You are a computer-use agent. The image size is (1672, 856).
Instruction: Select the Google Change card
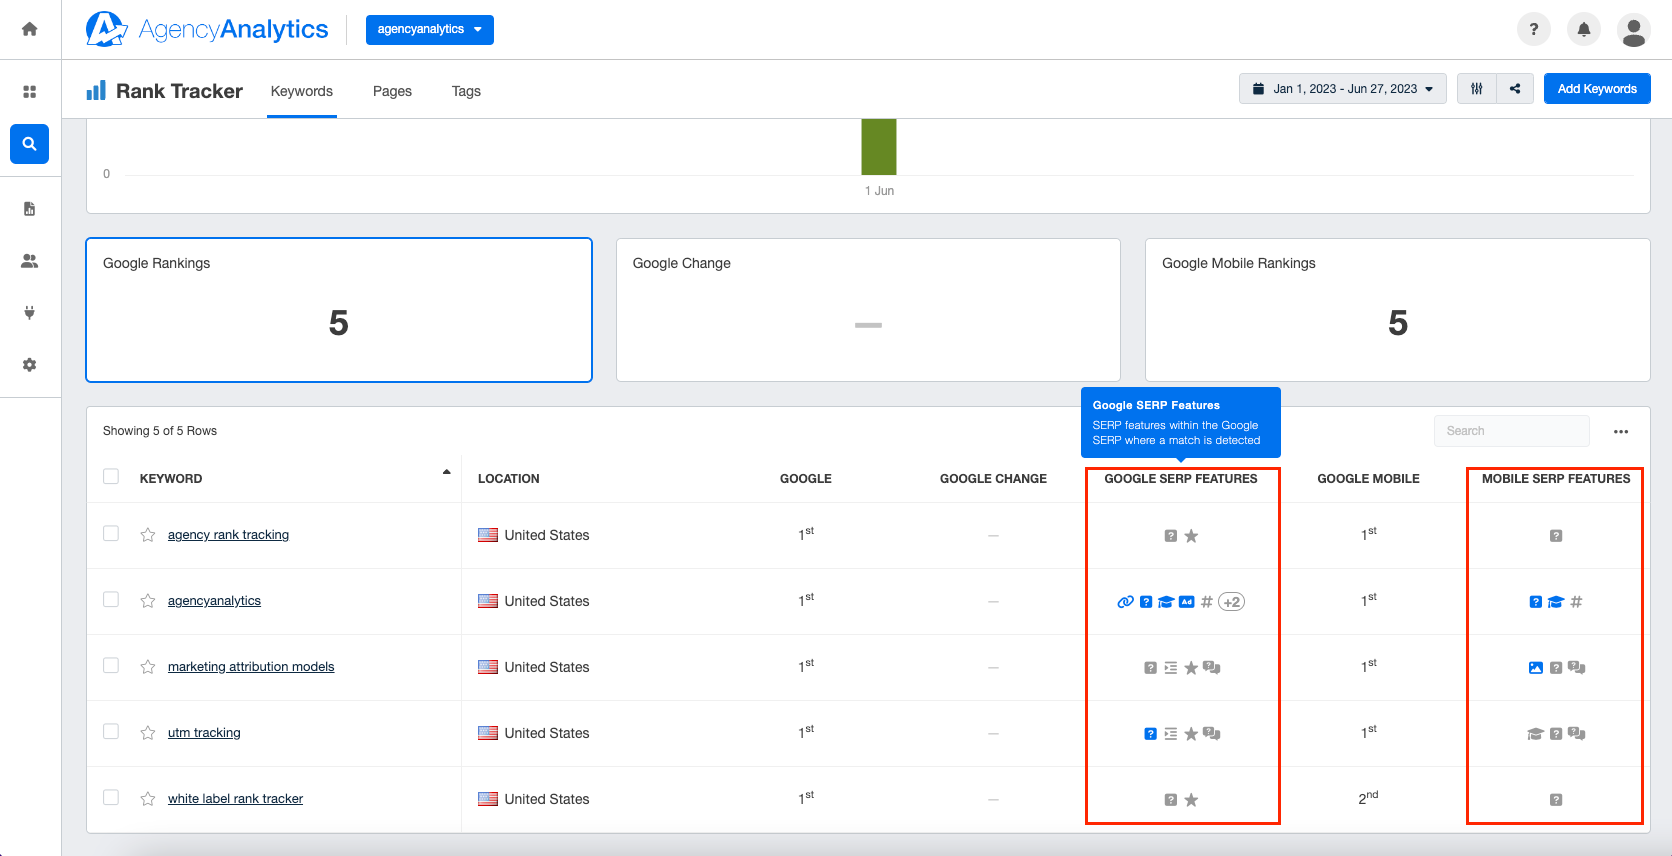(x=868, y=310)
